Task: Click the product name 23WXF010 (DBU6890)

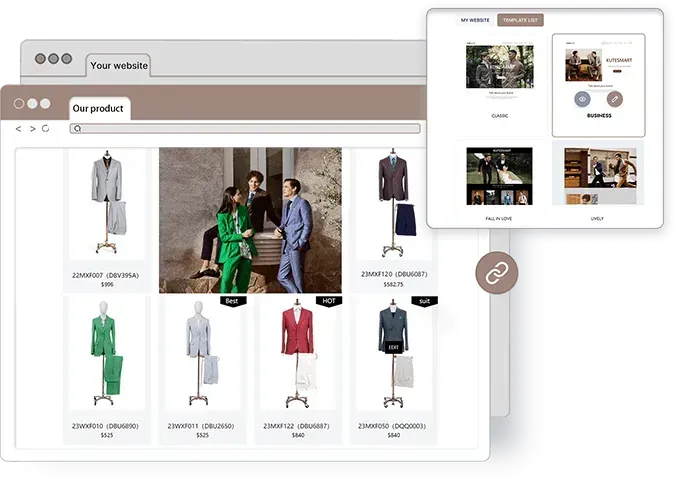Action: (105, 426)
